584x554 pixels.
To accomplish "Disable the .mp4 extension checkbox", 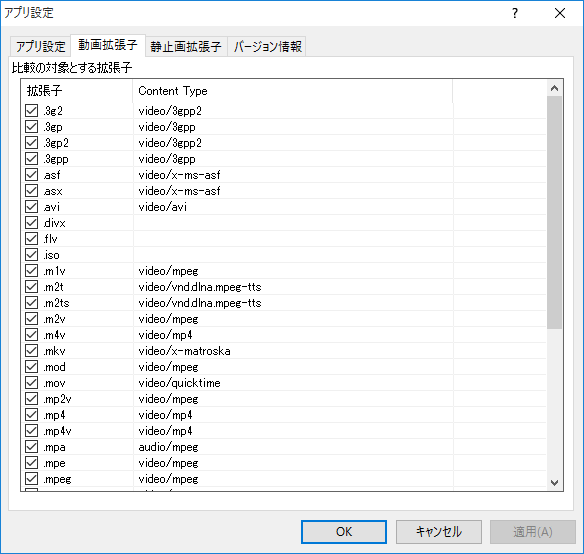I will pos(32,415).
